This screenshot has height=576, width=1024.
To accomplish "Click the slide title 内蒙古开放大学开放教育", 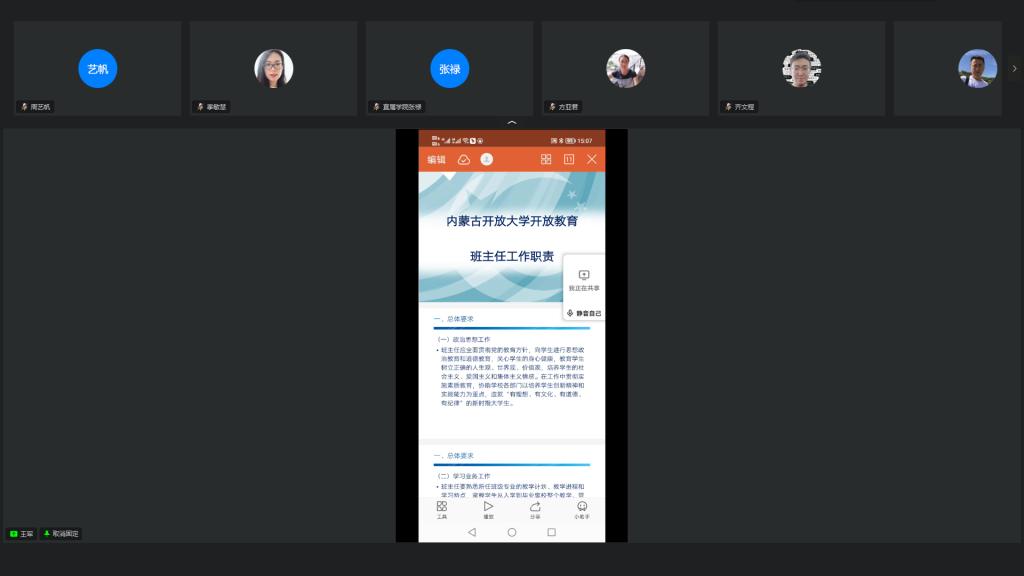I will pos(512,221).
